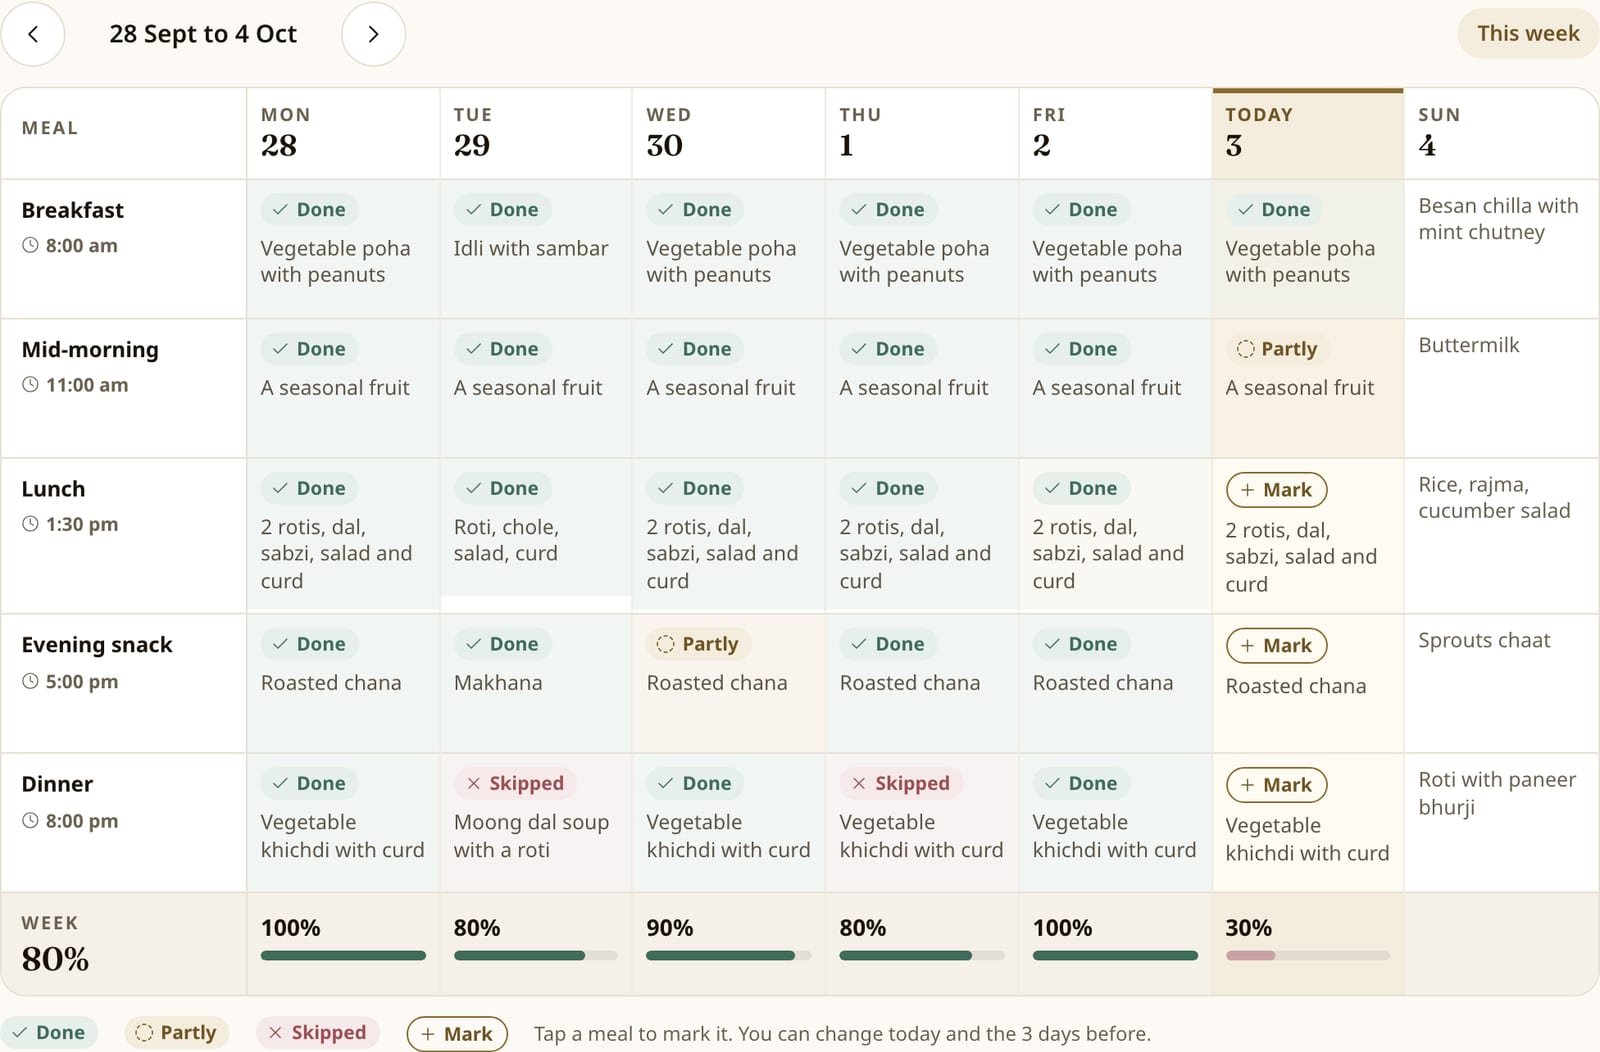Screen dimensions: 1600x1052
Task: Click the clock icon beside 1:30 pm
Action: pyautogui.click(x=31, y=524)
